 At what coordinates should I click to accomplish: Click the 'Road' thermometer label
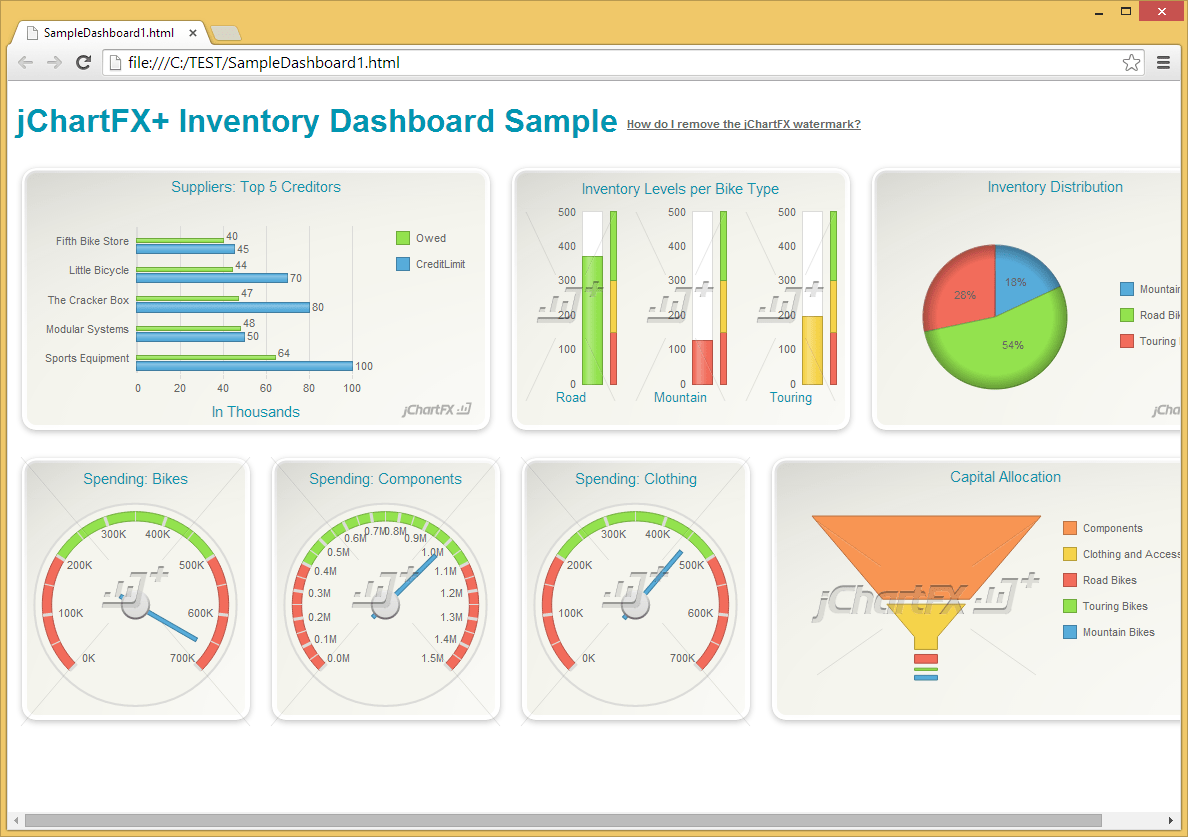pos(571,398)
